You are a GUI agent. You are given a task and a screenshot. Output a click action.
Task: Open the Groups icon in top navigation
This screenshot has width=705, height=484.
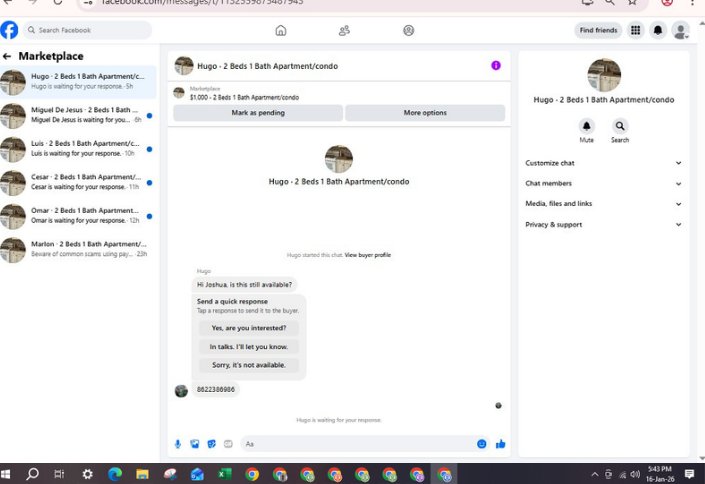pos(408,31)
